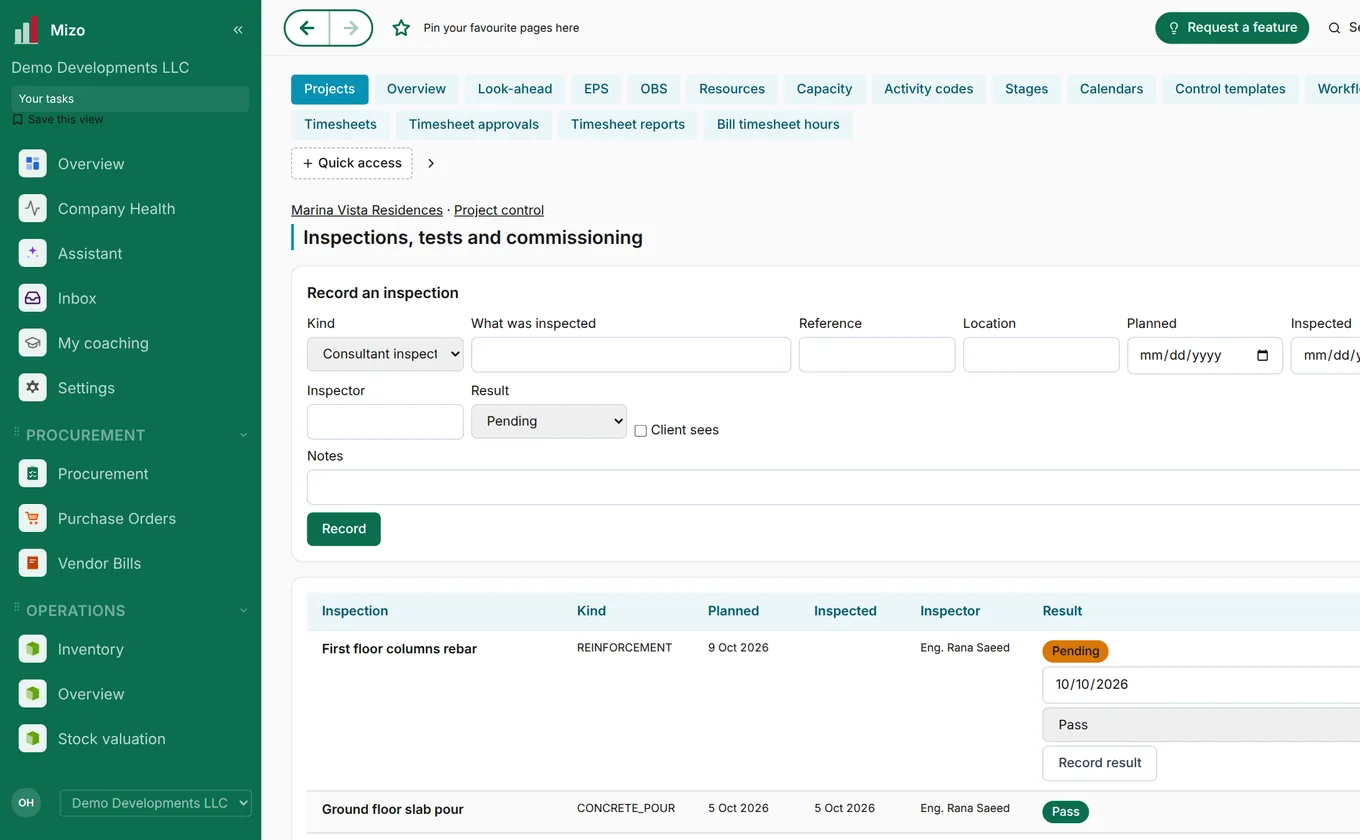Click the Quick access button
The width and height of the screenshot is (1360, 840).
point(352,163)
